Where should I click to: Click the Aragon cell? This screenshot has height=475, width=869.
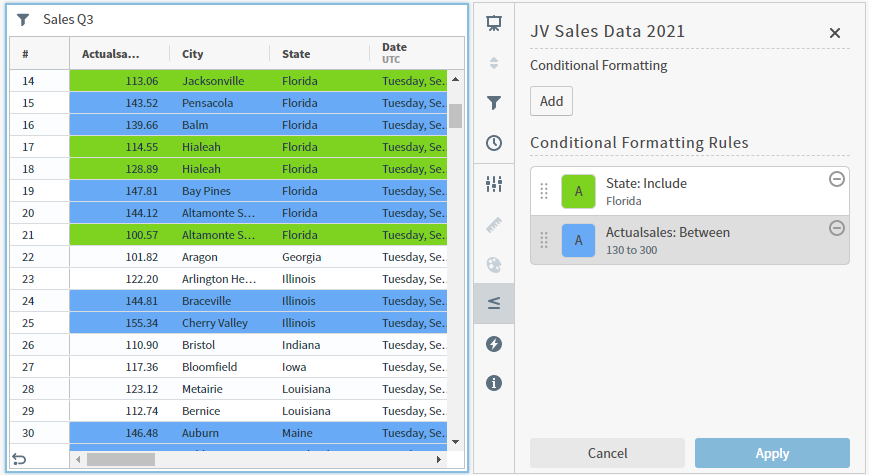(219, 257)
